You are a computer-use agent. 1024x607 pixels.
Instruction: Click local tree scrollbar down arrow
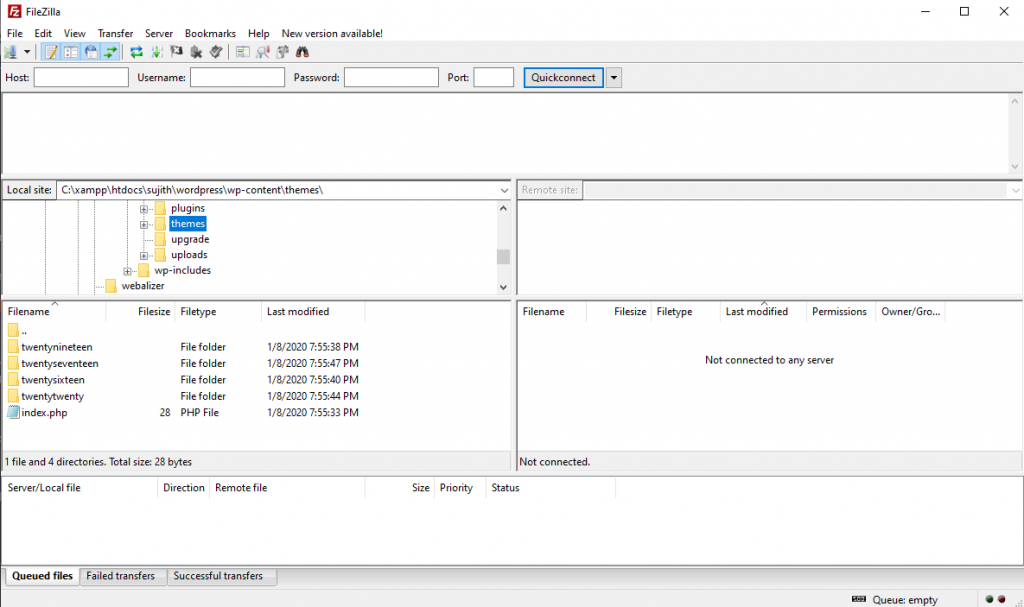coord(503,287)
